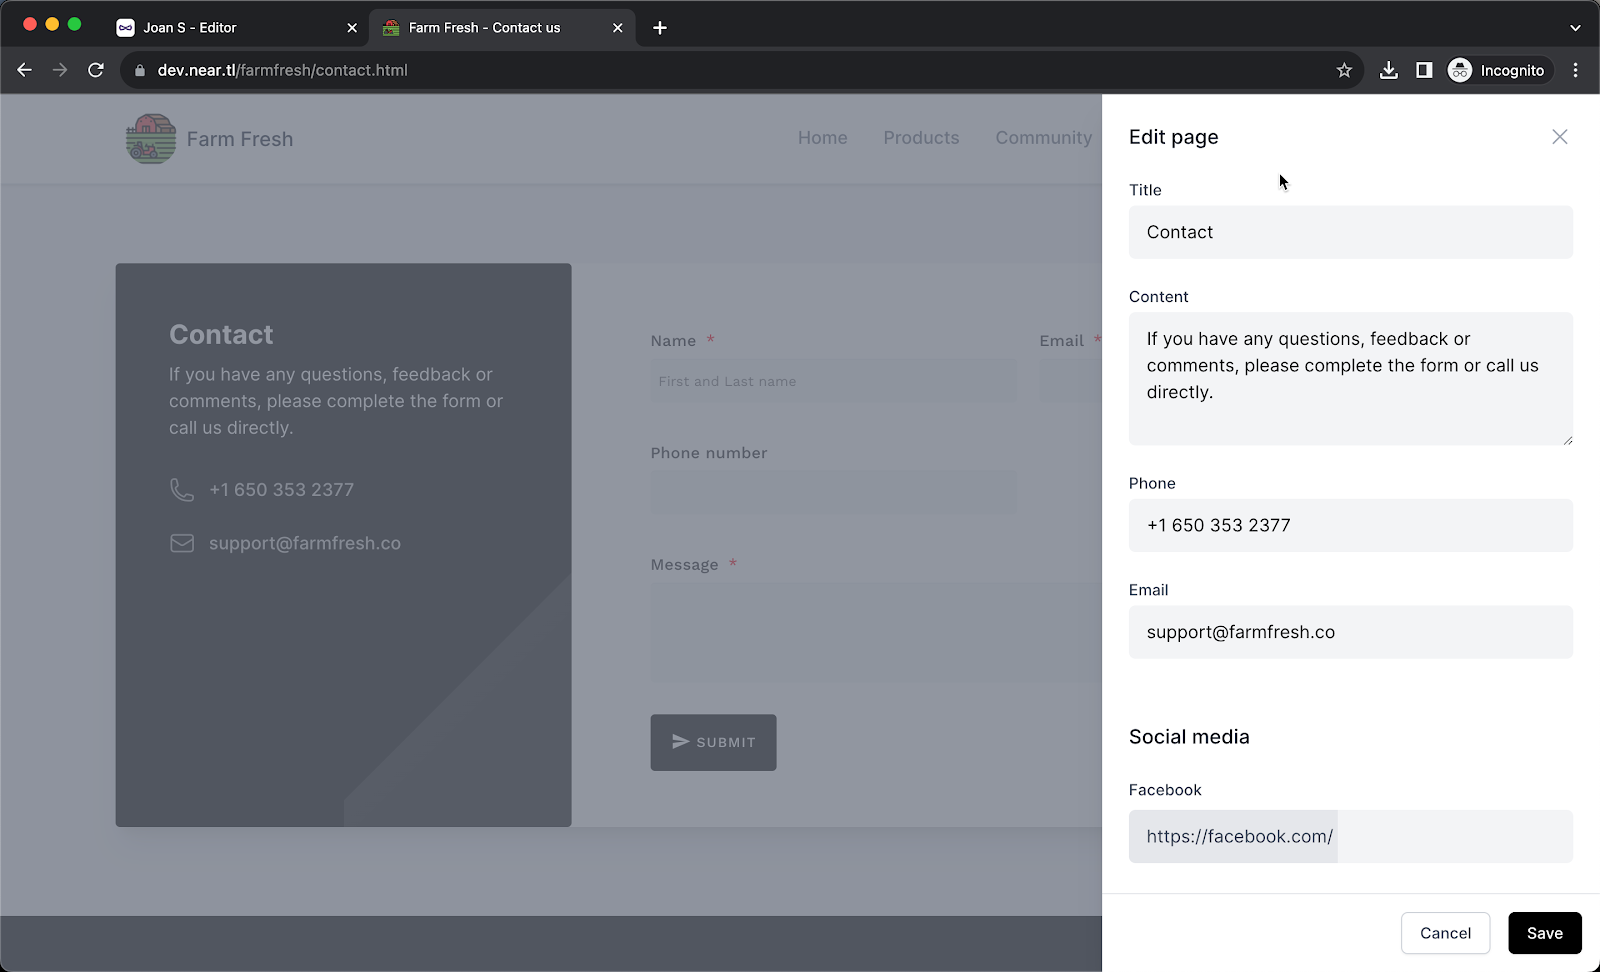This screenshot has height=972, width=1600.
Task: Click the padlock icon in the address bar
Action: [142, 70]
